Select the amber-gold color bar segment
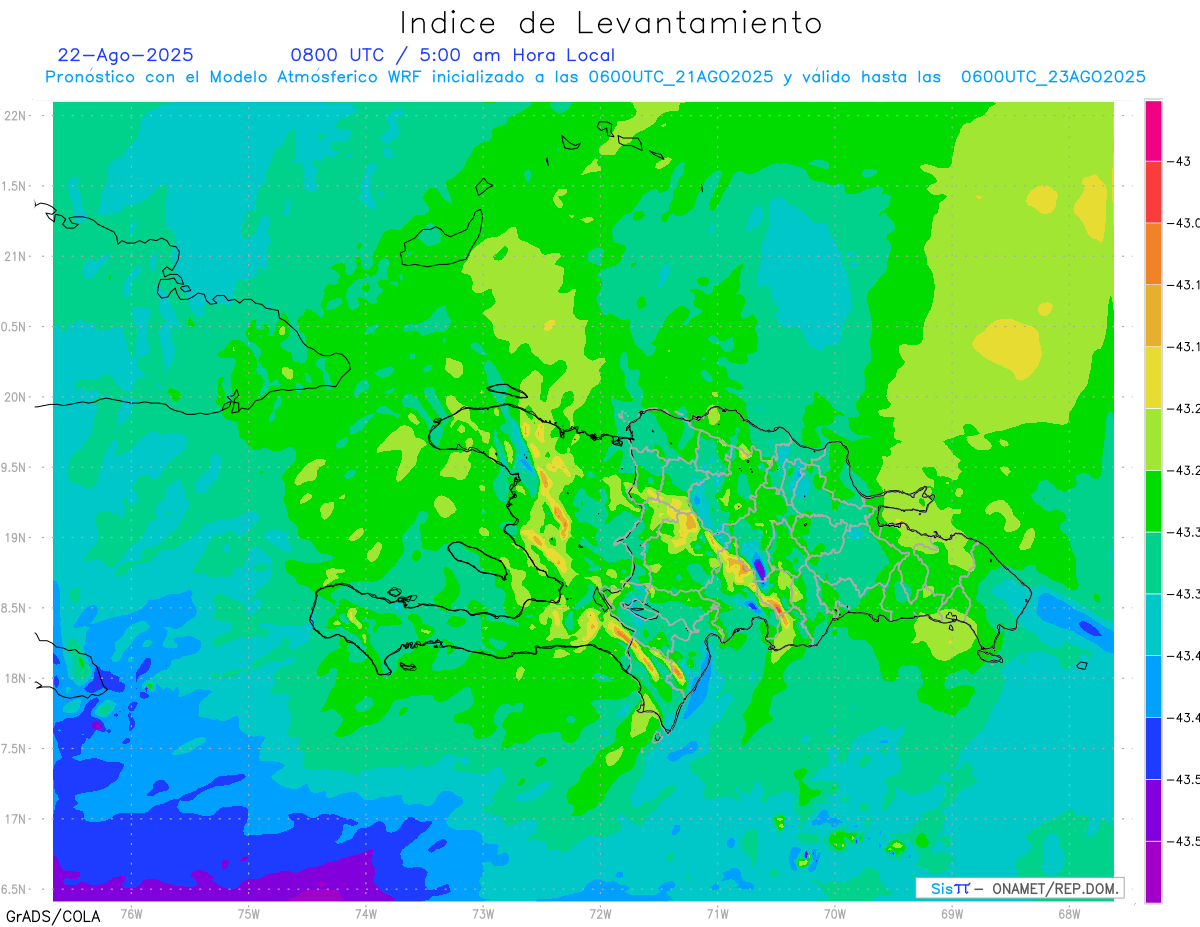The width and height of the screenshot is (1200, 927). [x=1153, y=316]
